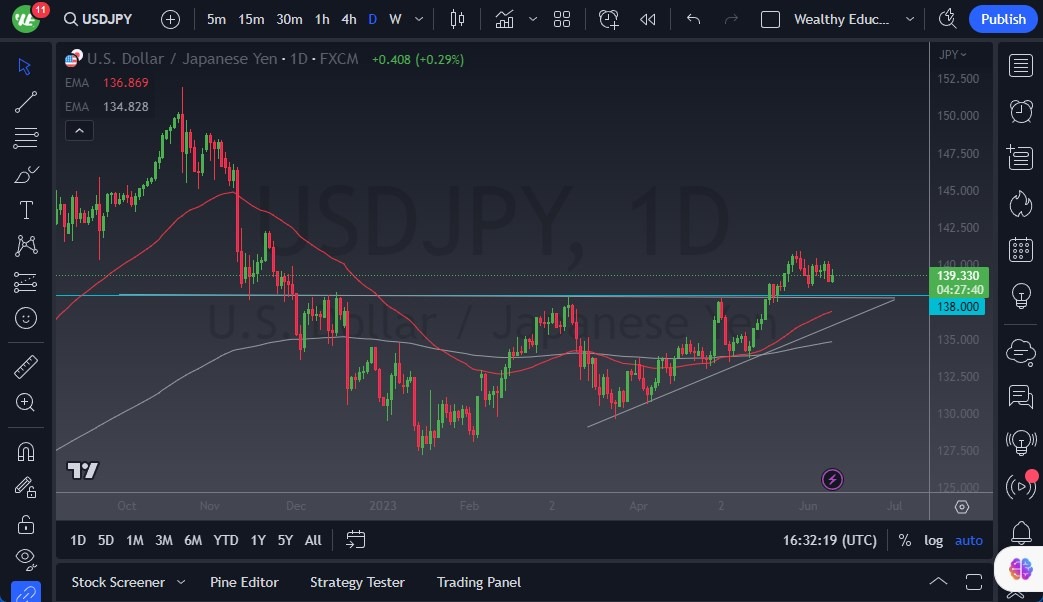The width and height of the screenshot is (1043, 602).
Task: Select the daily D timeframe
Action: click(x=372, y=19)
